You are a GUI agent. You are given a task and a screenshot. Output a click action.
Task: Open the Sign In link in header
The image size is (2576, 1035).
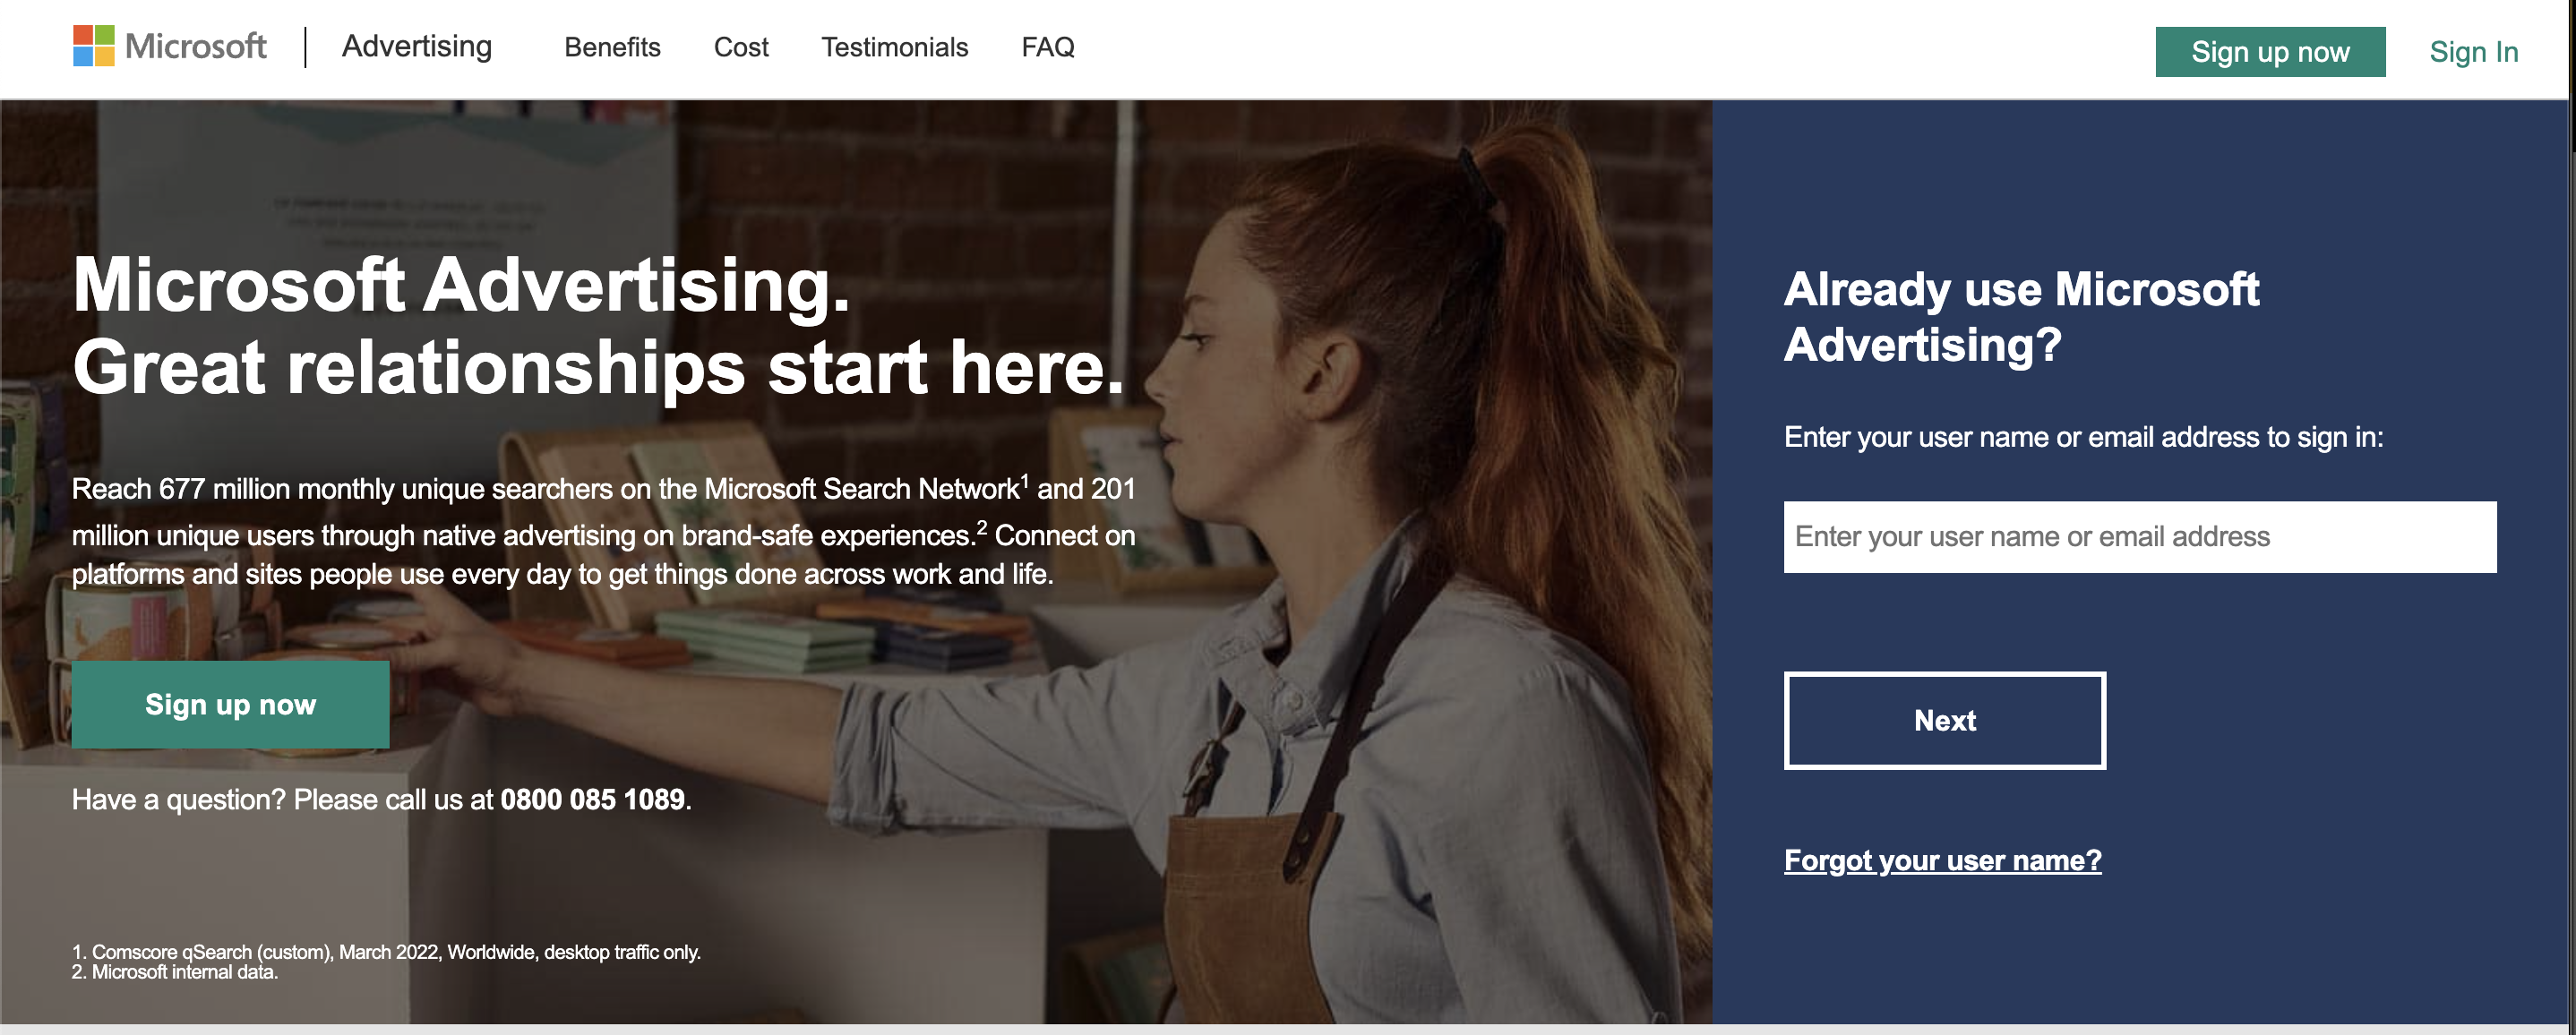(x=2473, y=52)
